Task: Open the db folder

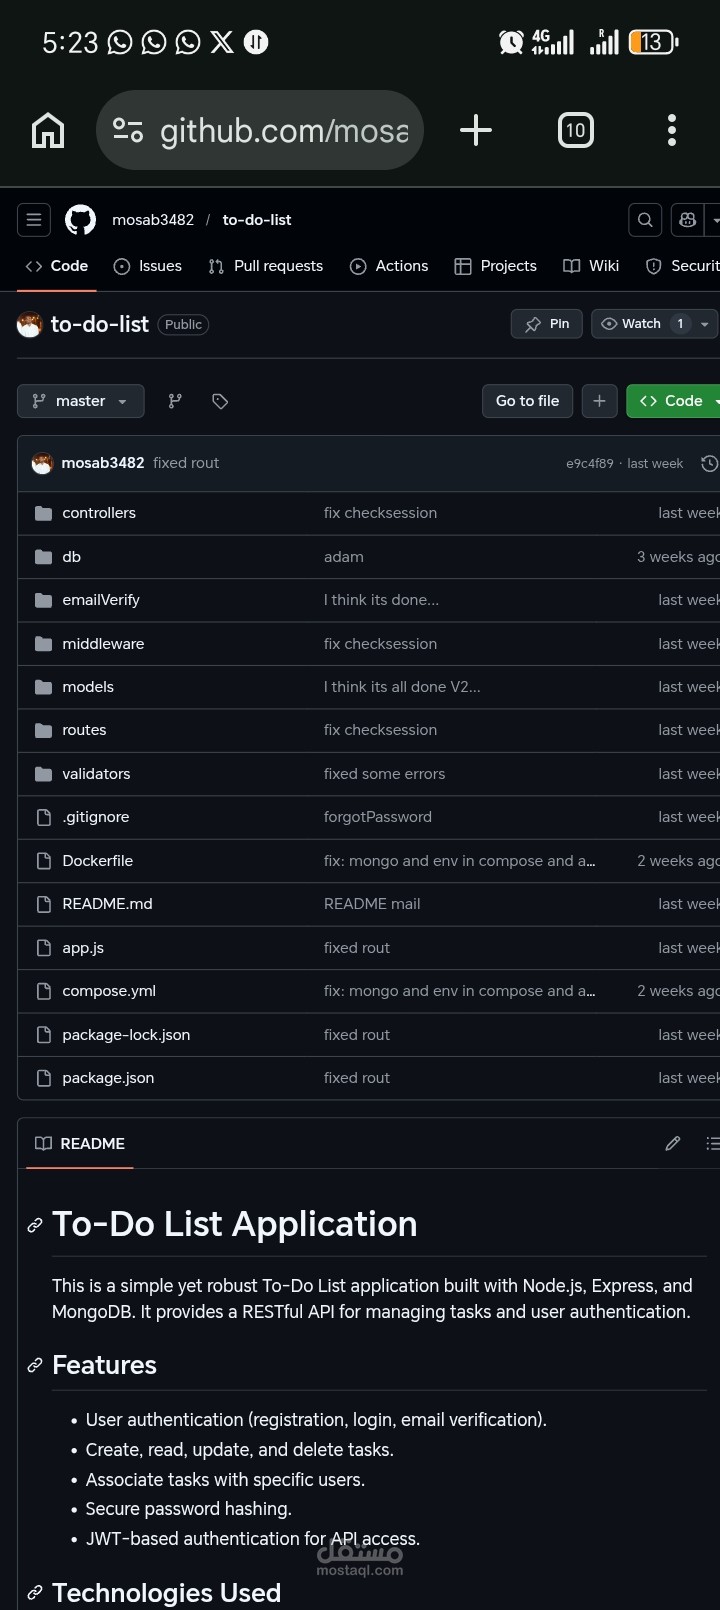Action: [x=72, y=557]
